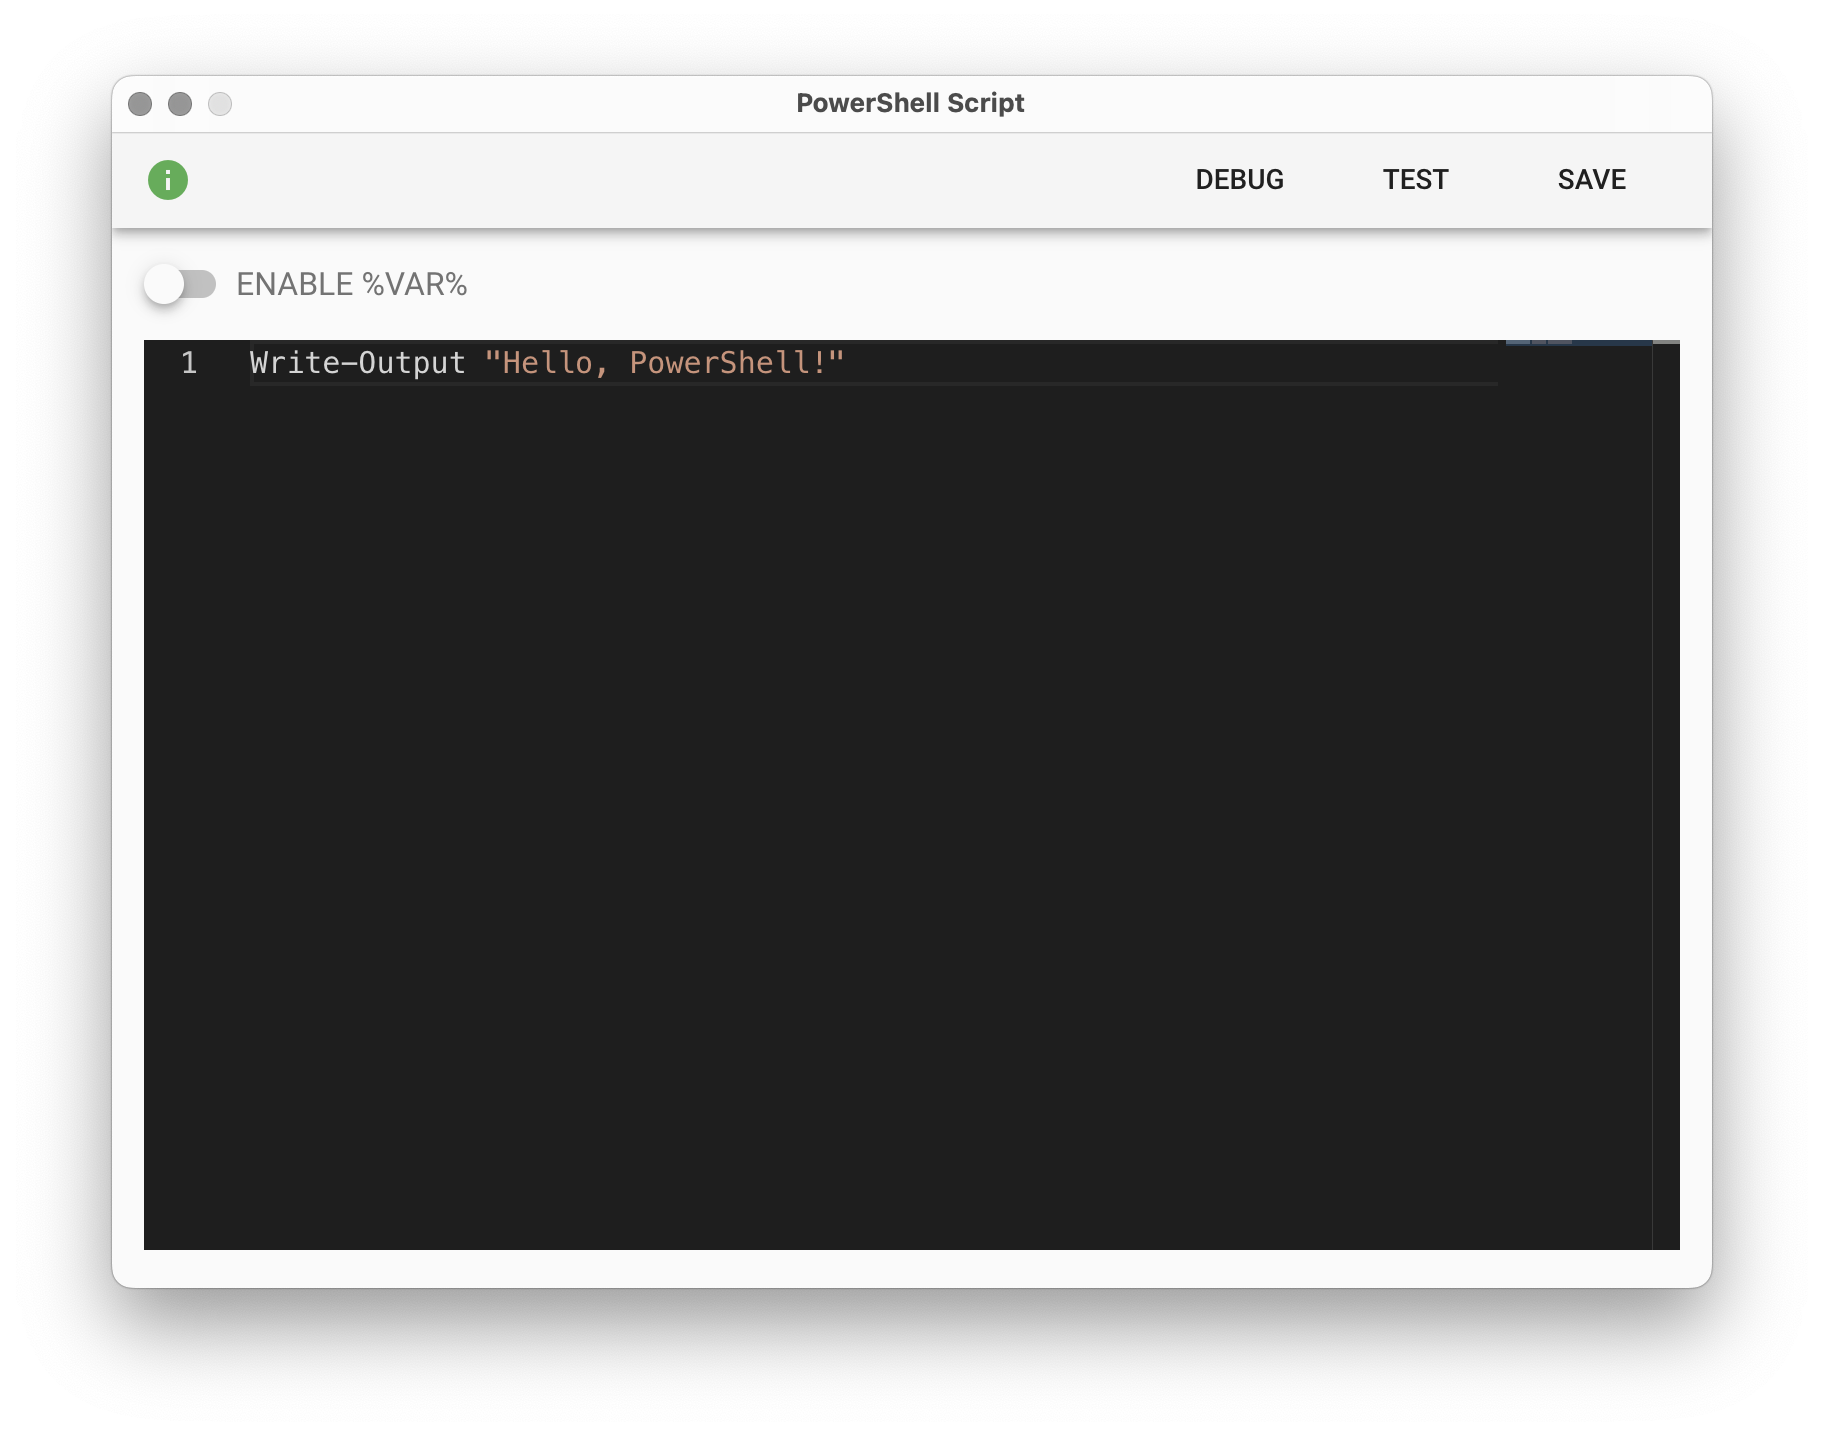Click the empty area of the code editor
Screen dimensions: 1824x1436
coord(850,800)
